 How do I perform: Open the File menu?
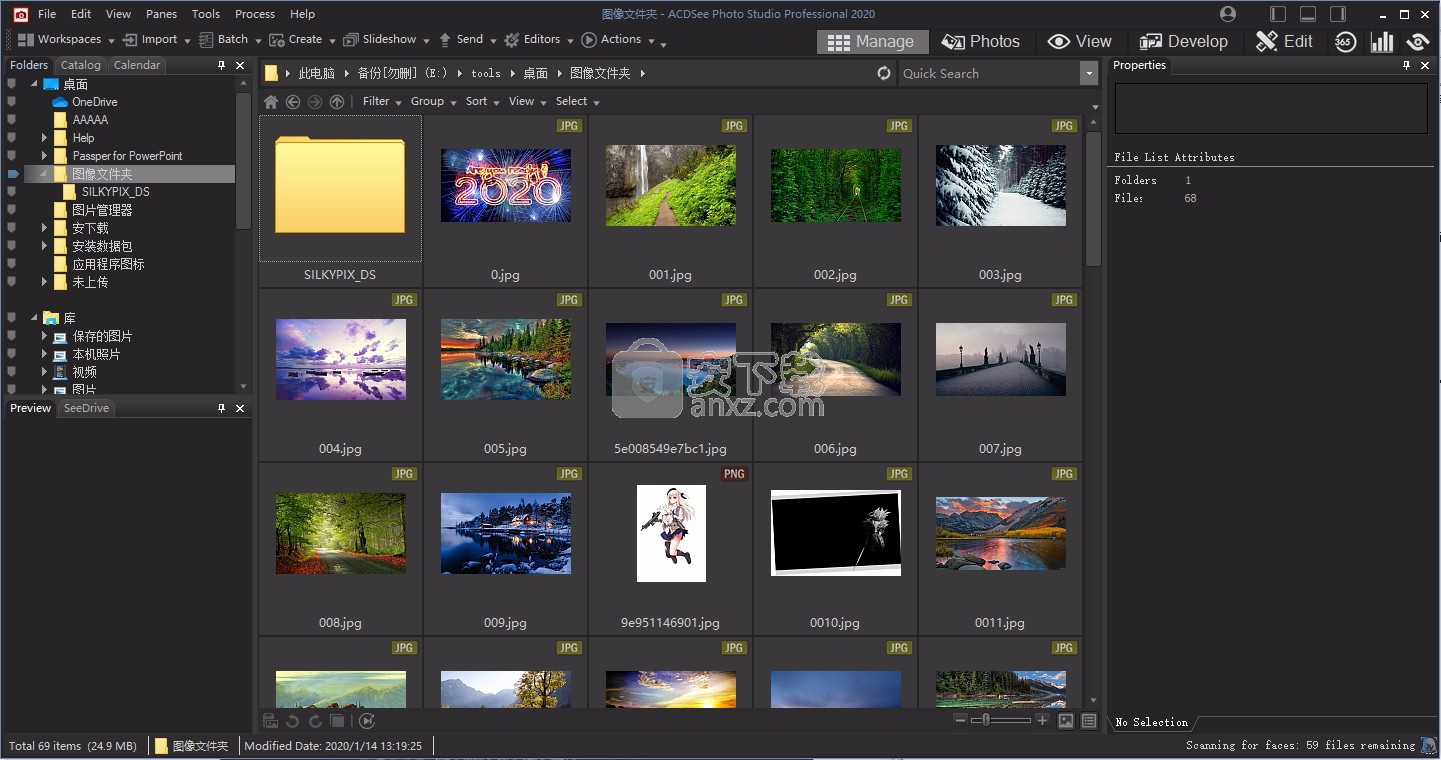pyautogui.click(x=47, y=14)
